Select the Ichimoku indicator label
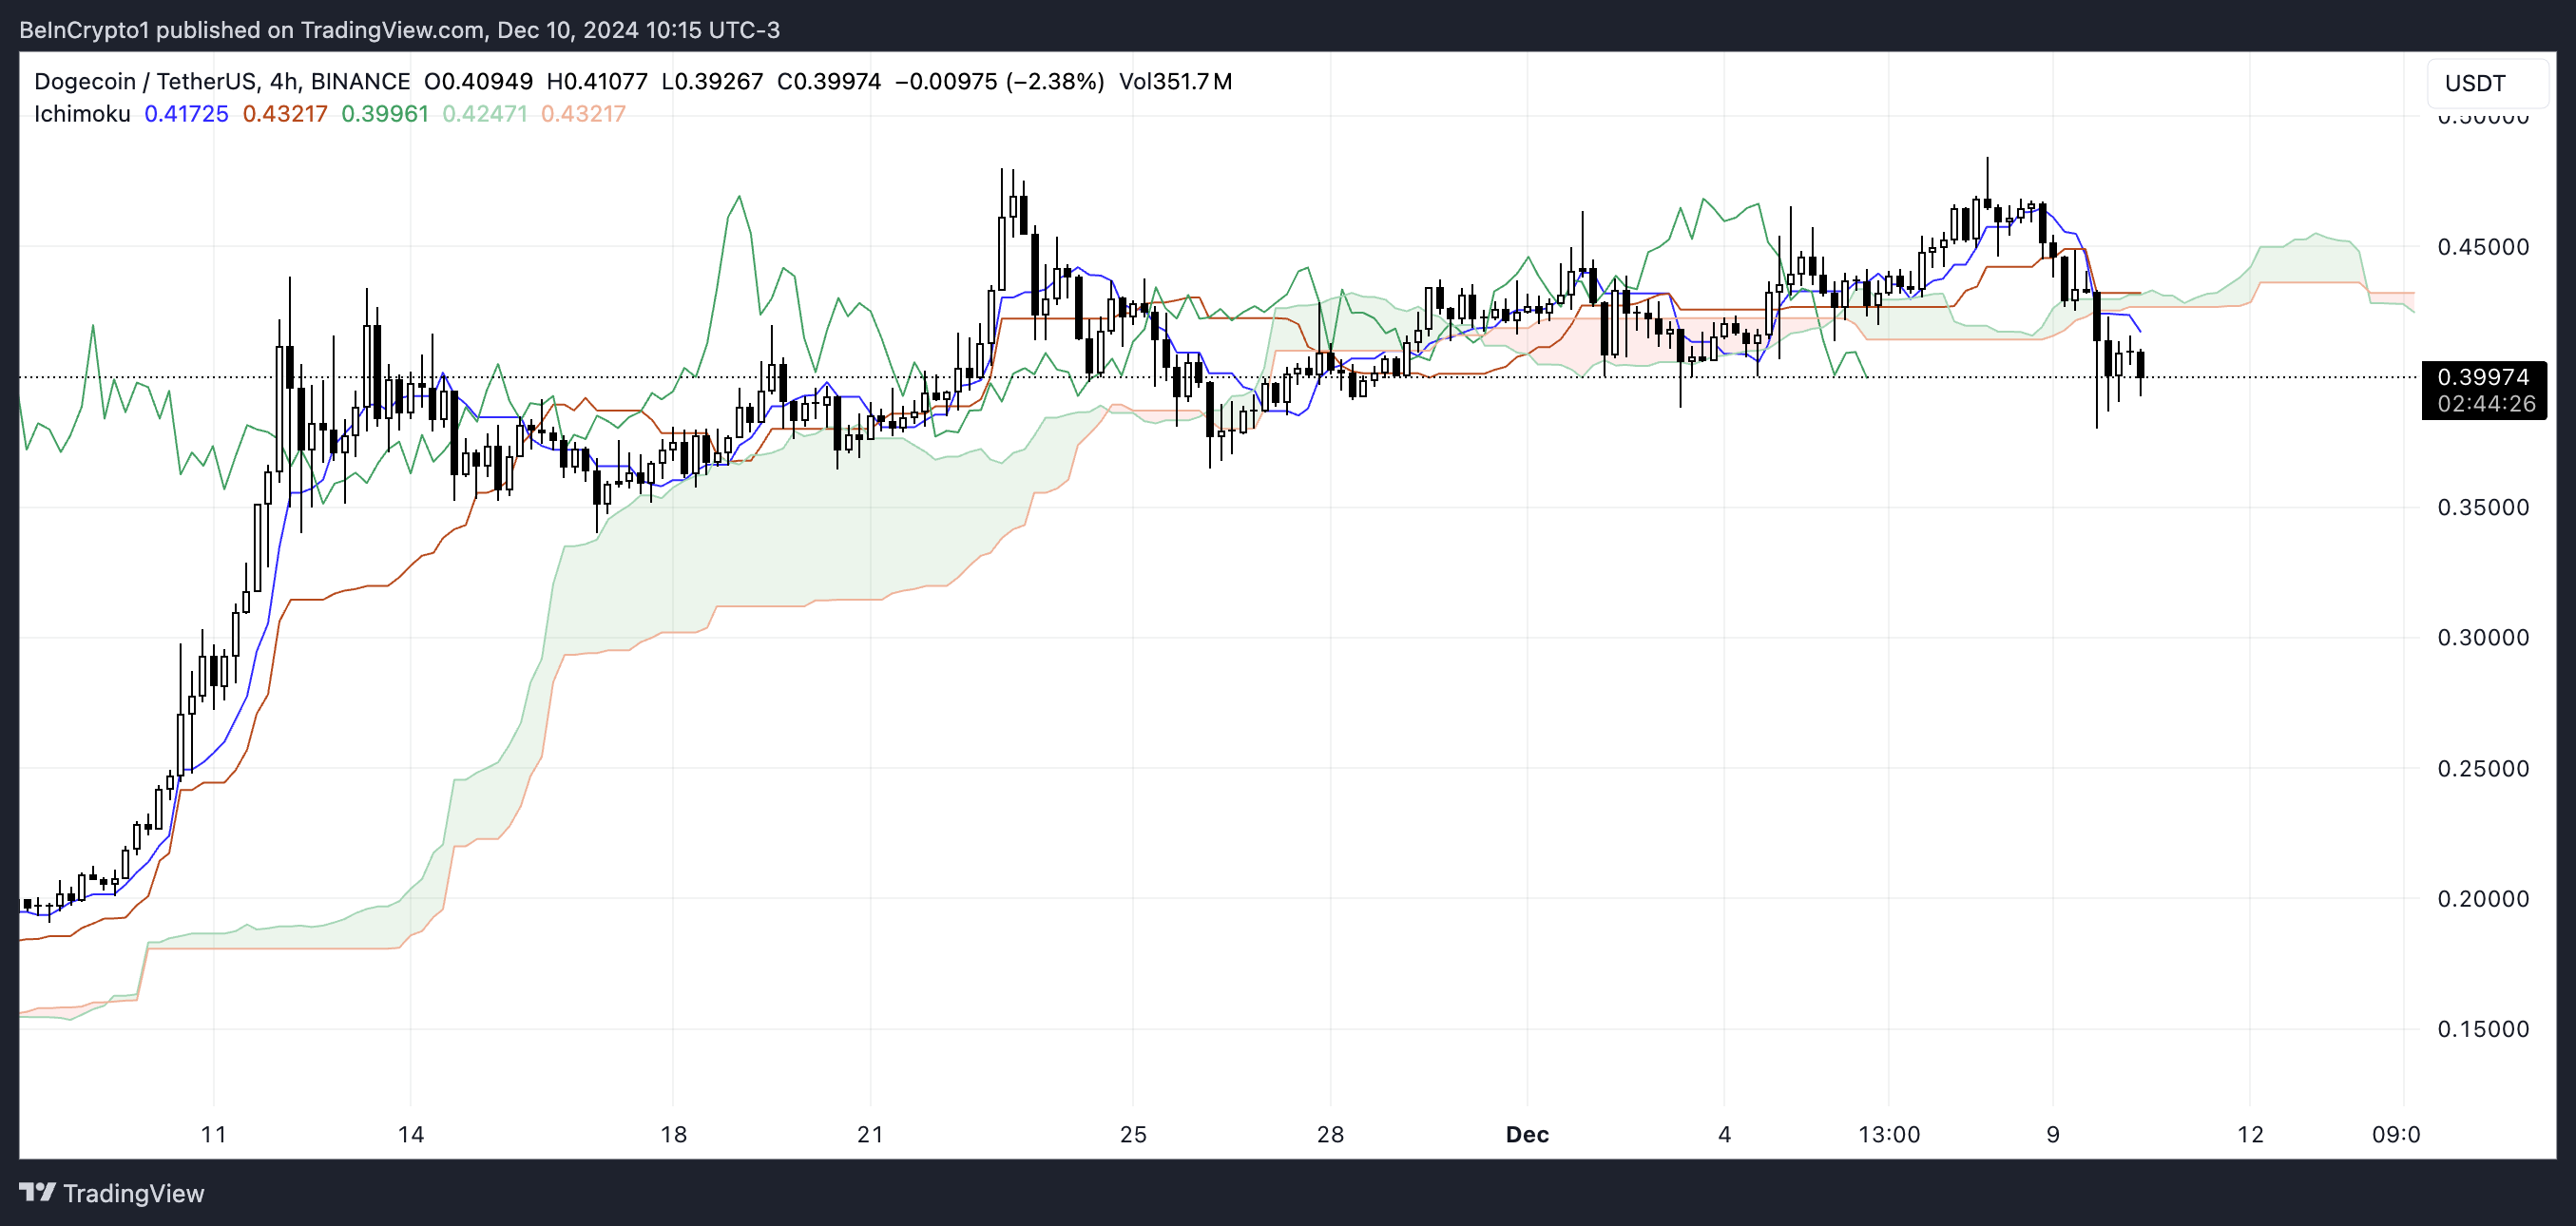Viewport: 2576px width, 1226px height. click(x=82, y=114)
